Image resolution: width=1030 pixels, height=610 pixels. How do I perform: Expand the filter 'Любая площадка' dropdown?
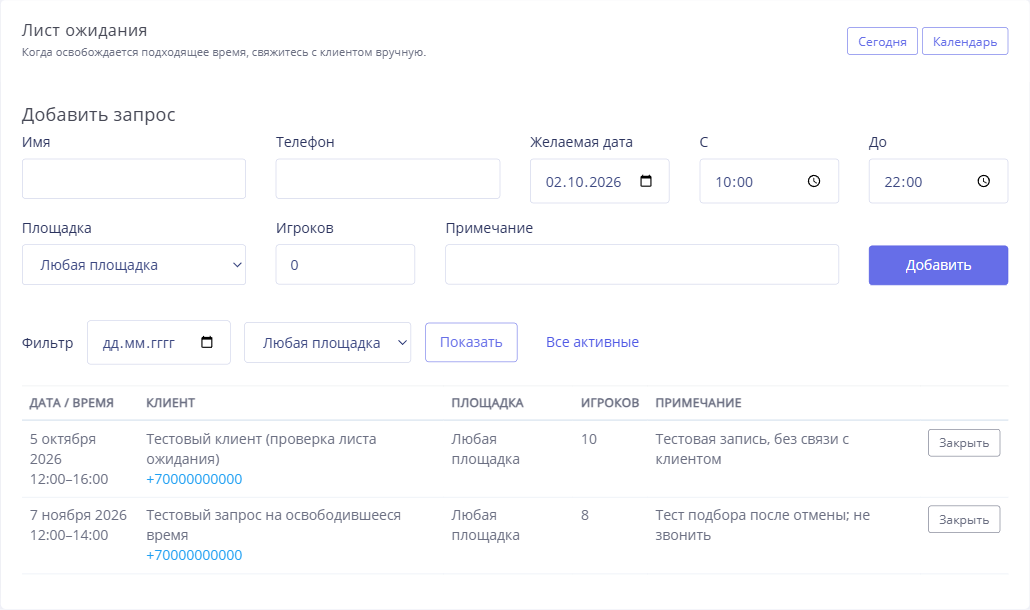click(327, 342)
